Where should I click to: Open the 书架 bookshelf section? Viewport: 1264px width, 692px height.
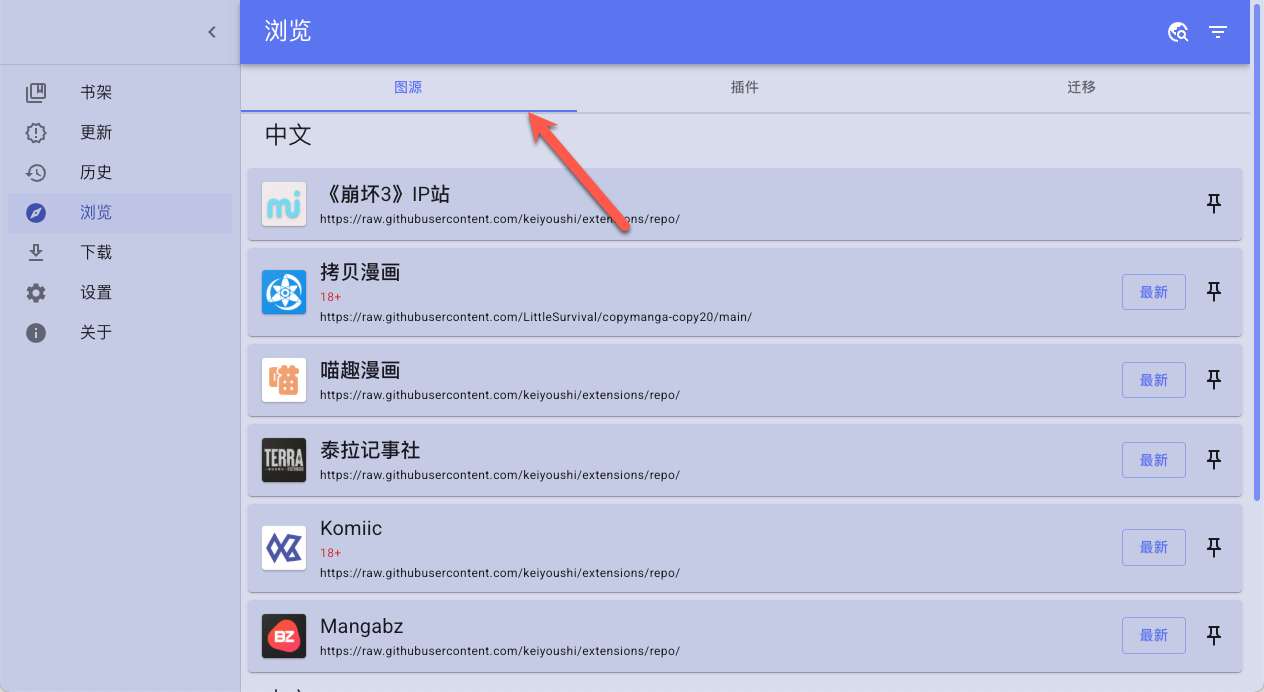(120, 93)
